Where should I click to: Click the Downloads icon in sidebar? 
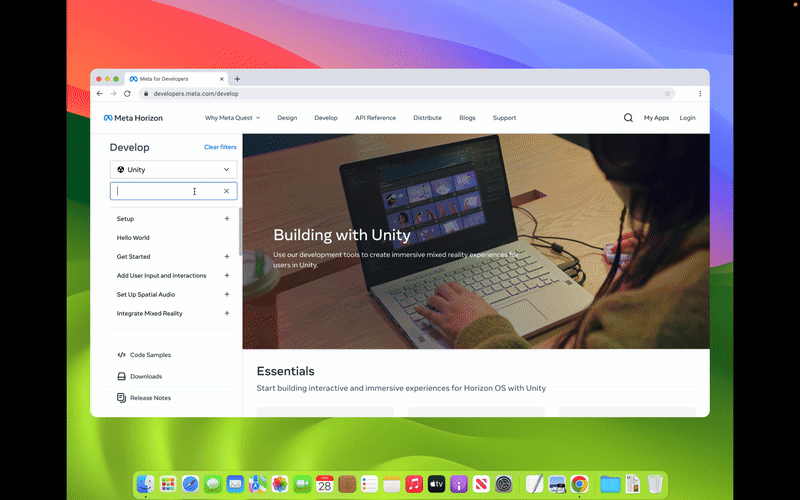[x=121, y=376]
